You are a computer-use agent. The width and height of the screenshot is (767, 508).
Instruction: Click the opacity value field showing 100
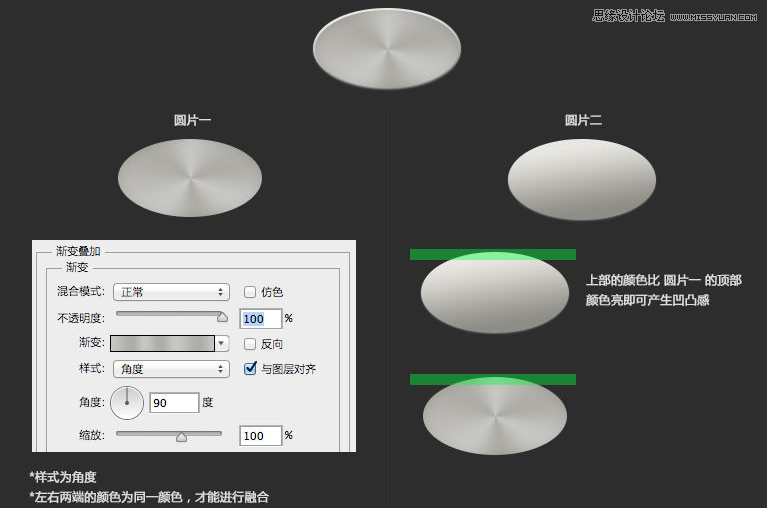coord(261,319)
